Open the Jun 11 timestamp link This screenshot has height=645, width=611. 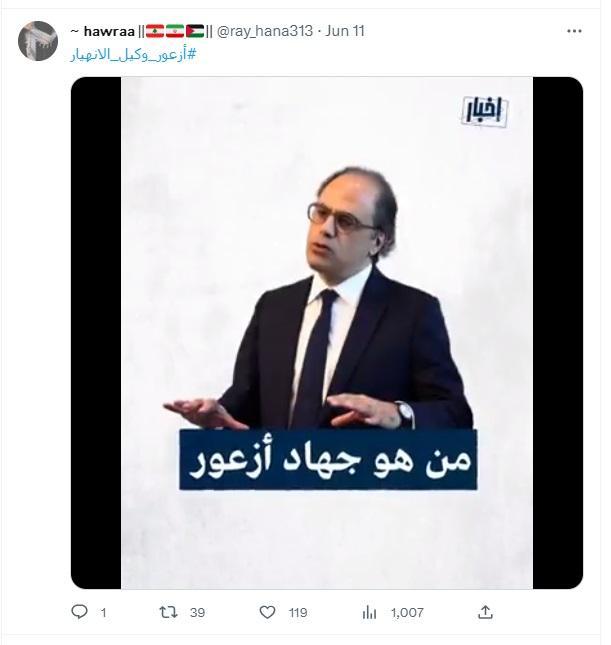(345, 31)
